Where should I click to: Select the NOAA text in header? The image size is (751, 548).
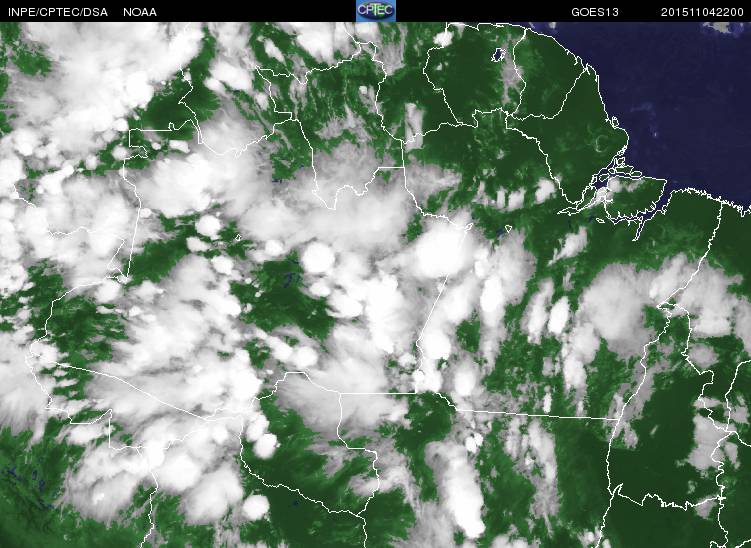[140, 12]
